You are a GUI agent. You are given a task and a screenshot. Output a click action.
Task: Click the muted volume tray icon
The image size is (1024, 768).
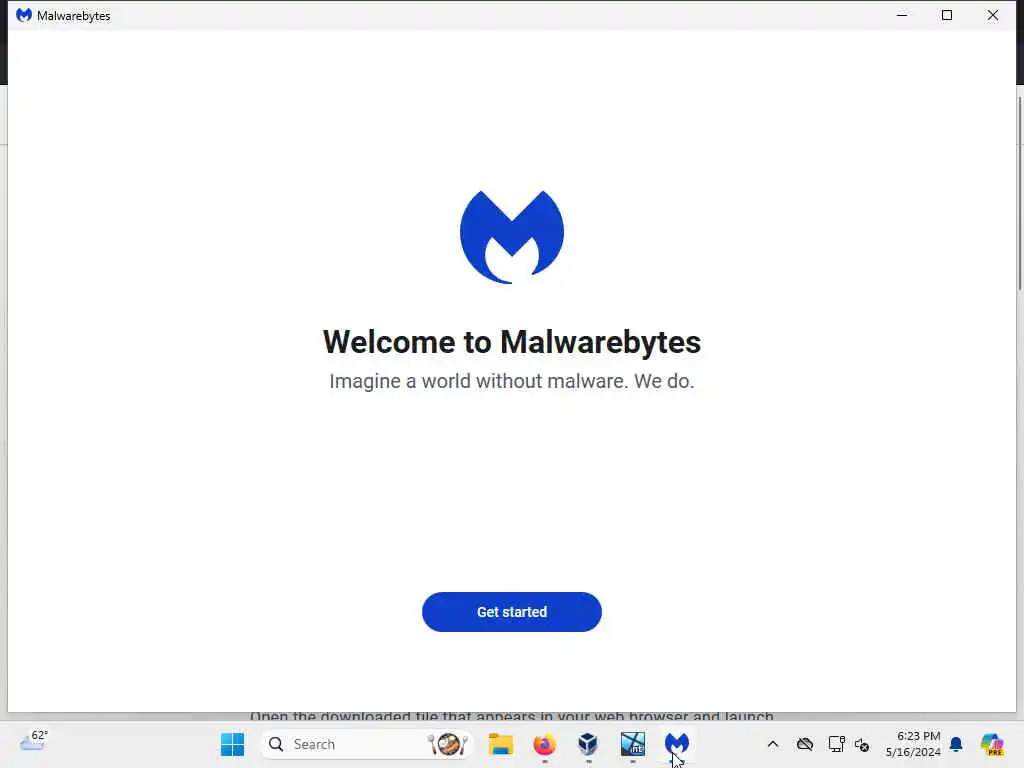(x=862, y=744)
